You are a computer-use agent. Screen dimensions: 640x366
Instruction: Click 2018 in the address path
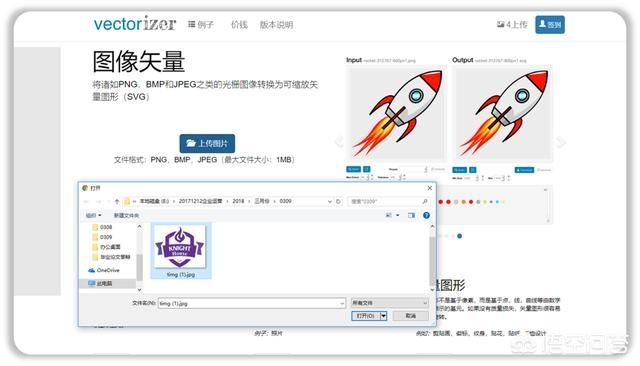(238, 201)
